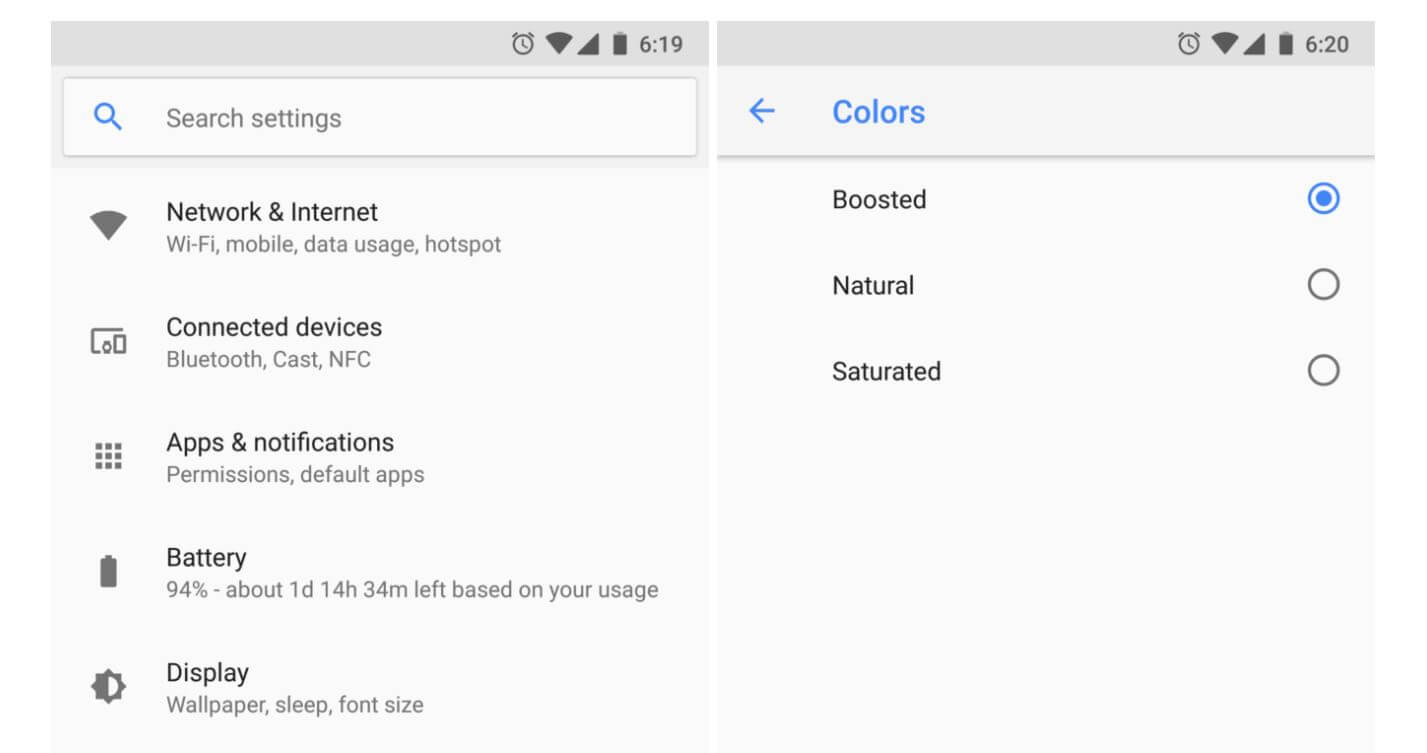Tap the Wi-Fi icon beside Network & Internet

pos(108,226)
